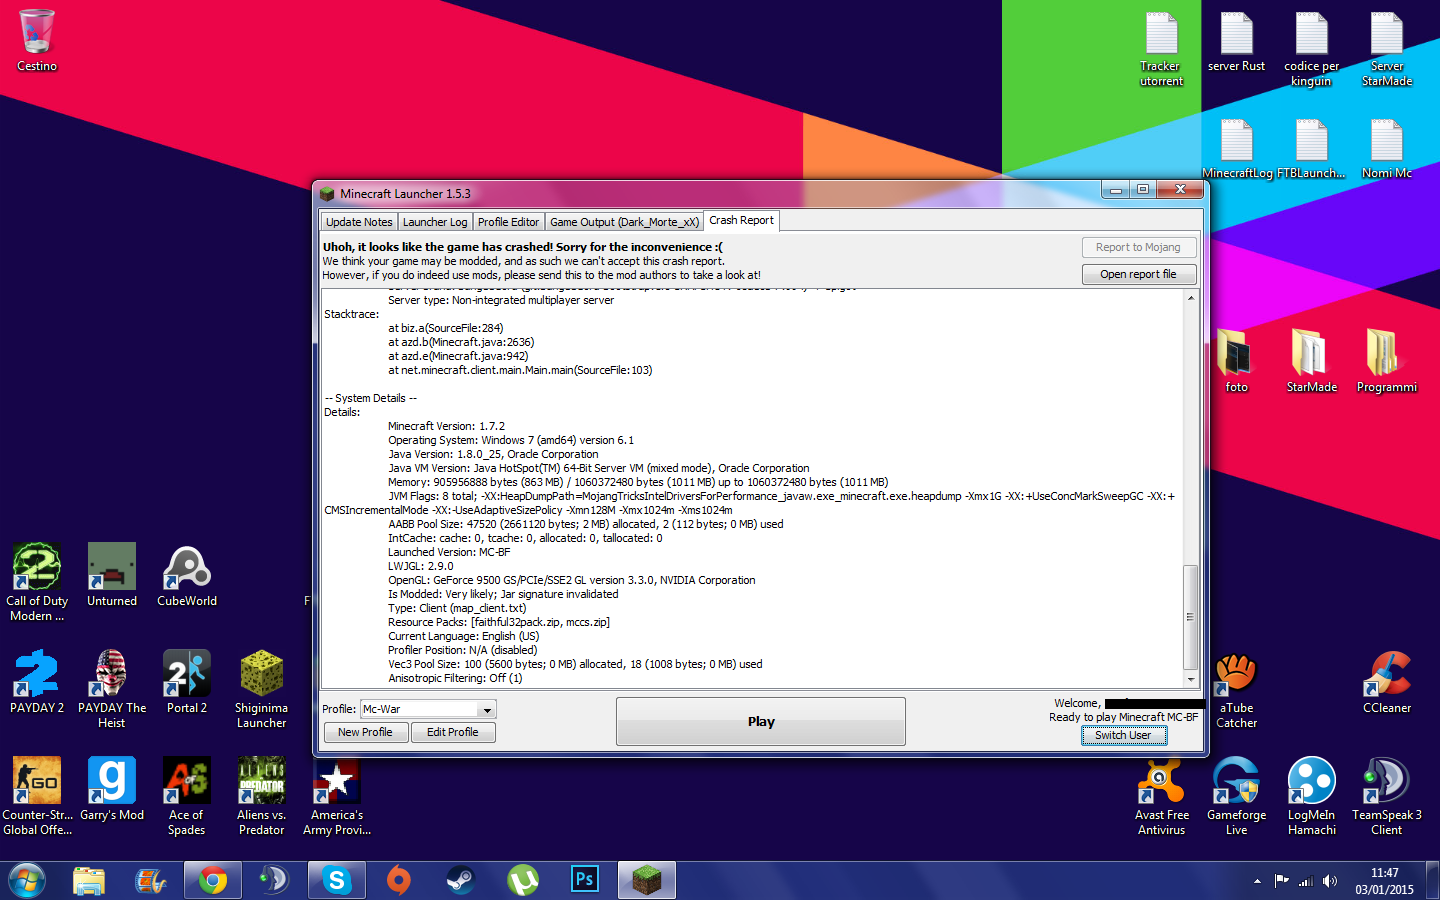
Task: Launch Google Chrome from the taskbar
Action: (x=212, y=880)
